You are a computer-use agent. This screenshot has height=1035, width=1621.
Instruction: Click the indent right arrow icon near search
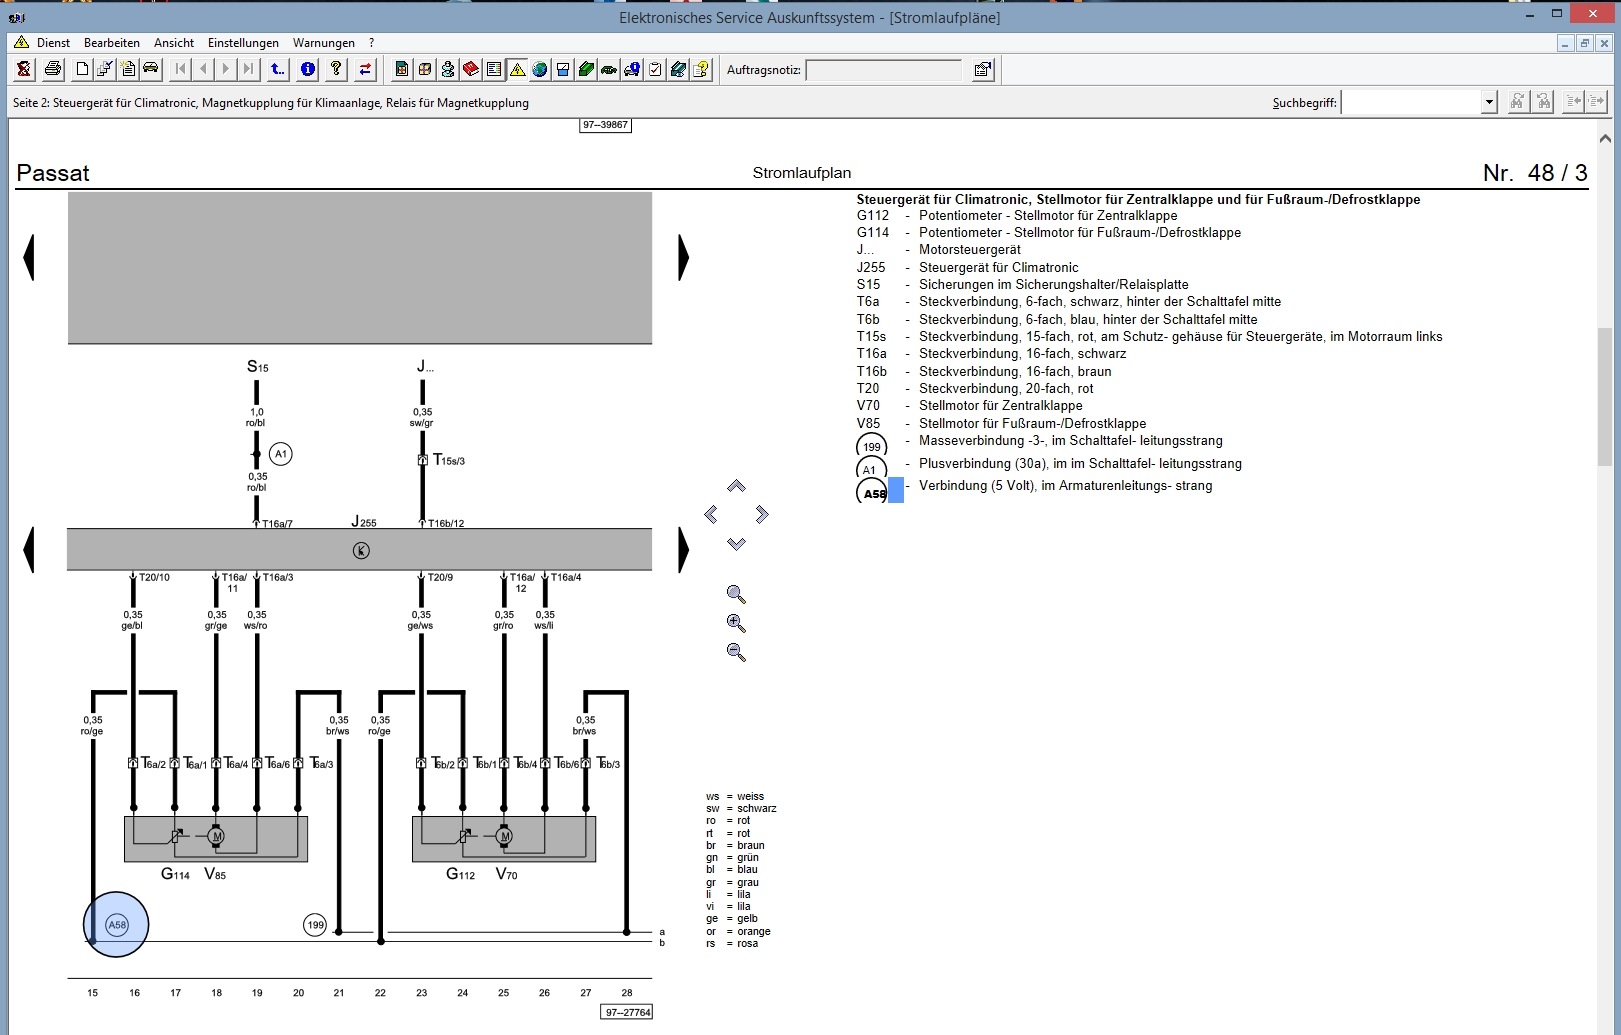tap(1597, 102)
